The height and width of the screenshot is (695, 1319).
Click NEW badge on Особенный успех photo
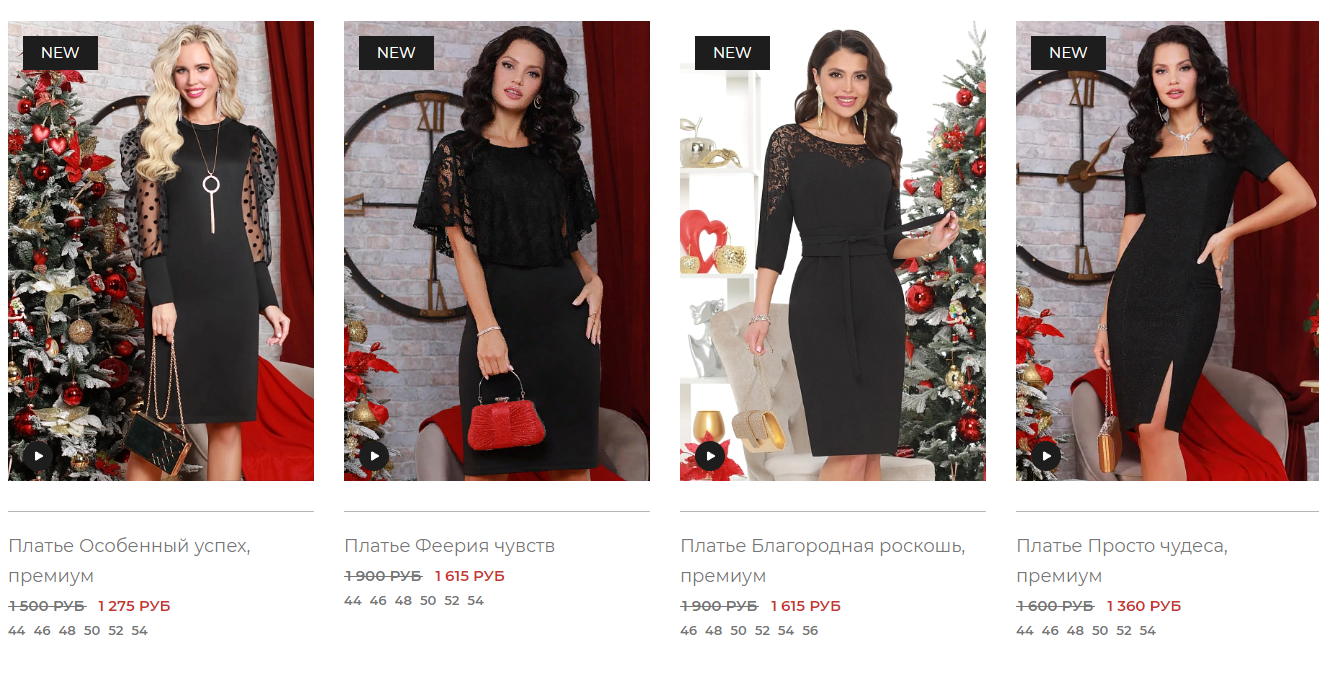click(x=60, y=53)
